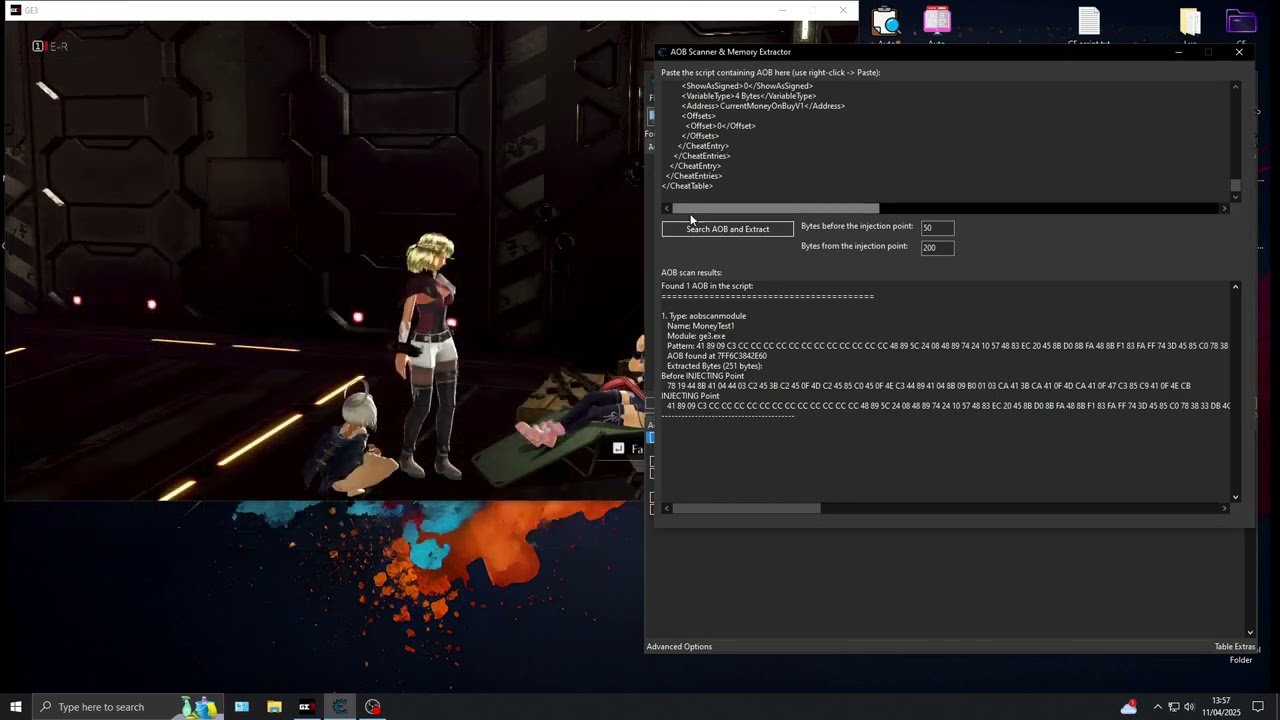Click the 'Type: aobscanmodule' result line
The width and height of the screenshot is (1280, 720).
[703, 316]
